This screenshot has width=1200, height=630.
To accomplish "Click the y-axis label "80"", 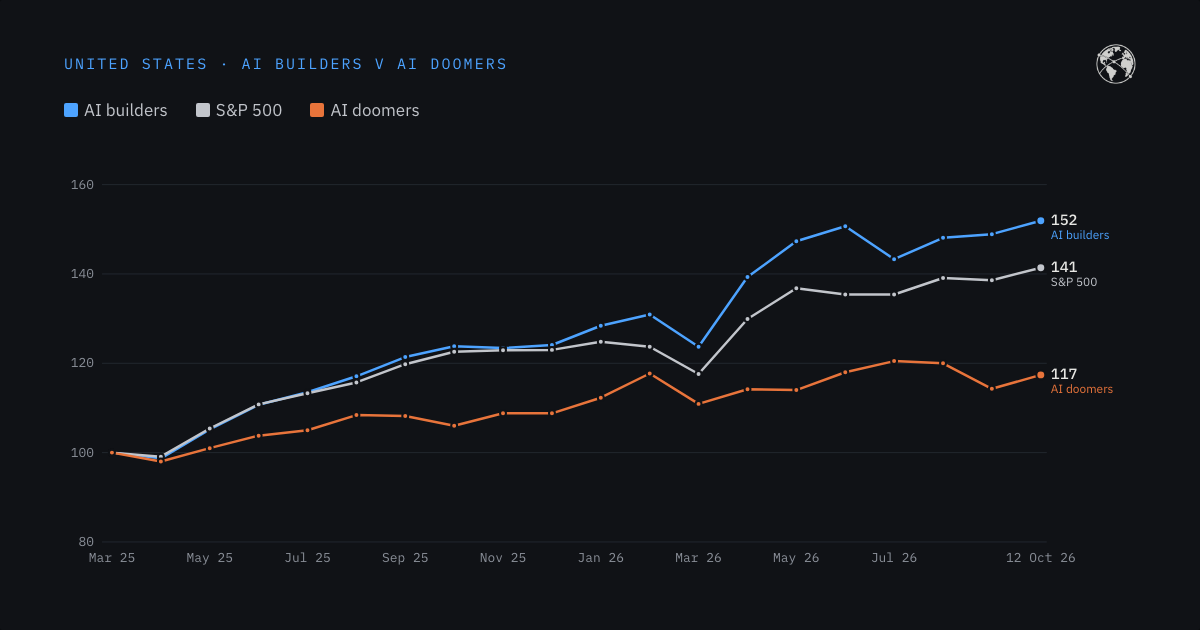I will [x=87, y=542].
